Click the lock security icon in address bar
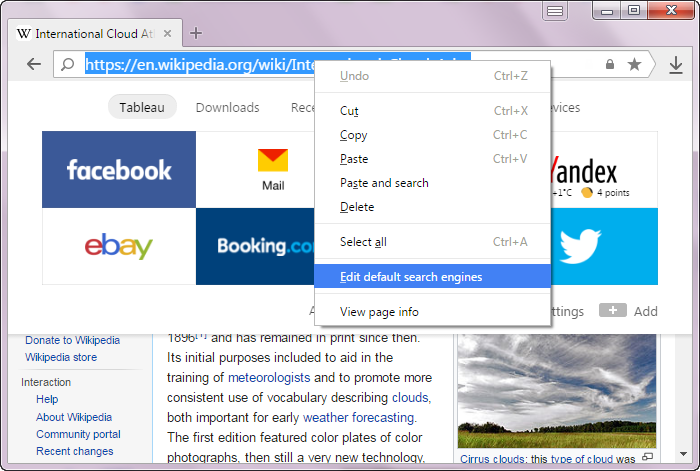The image size is (700, 471). click(610, 64)
